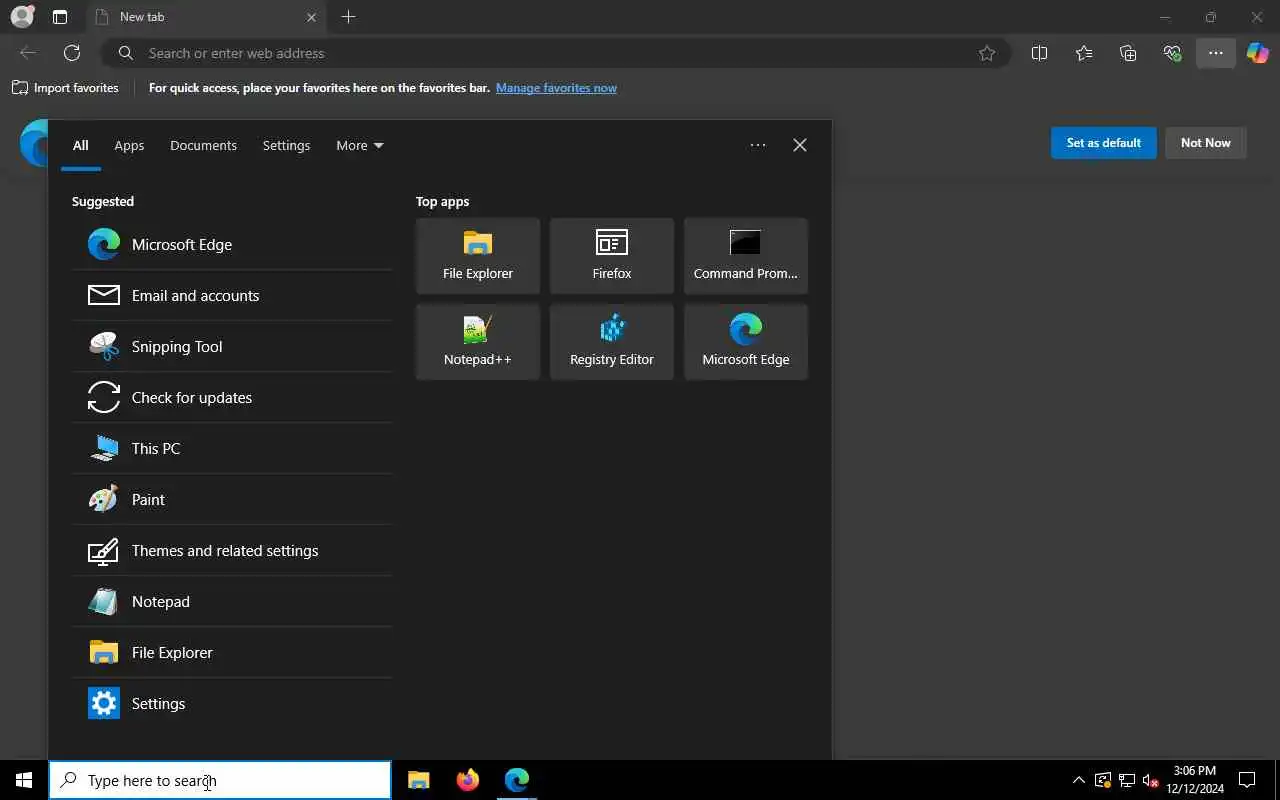This screenshot has width=1280, height=800.
Task: Open Registry Editor tile in Top apps
Action: [612, 342]
